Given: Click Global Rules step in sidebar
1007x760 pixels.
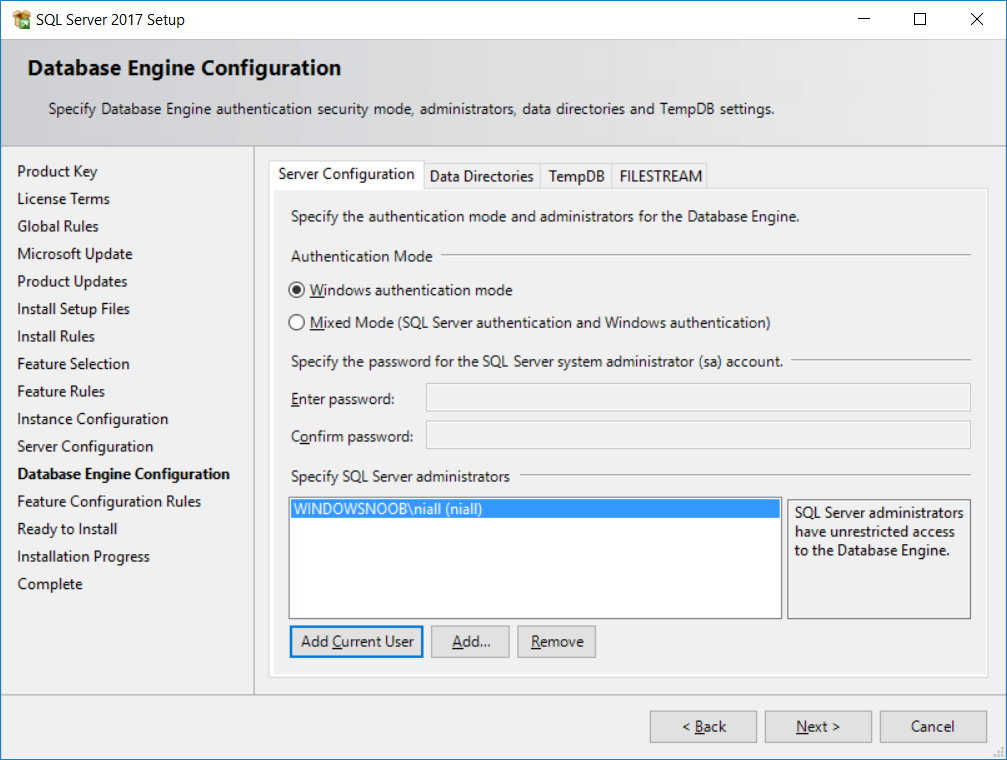Looking at the screenshot, I should pos(58,227).
